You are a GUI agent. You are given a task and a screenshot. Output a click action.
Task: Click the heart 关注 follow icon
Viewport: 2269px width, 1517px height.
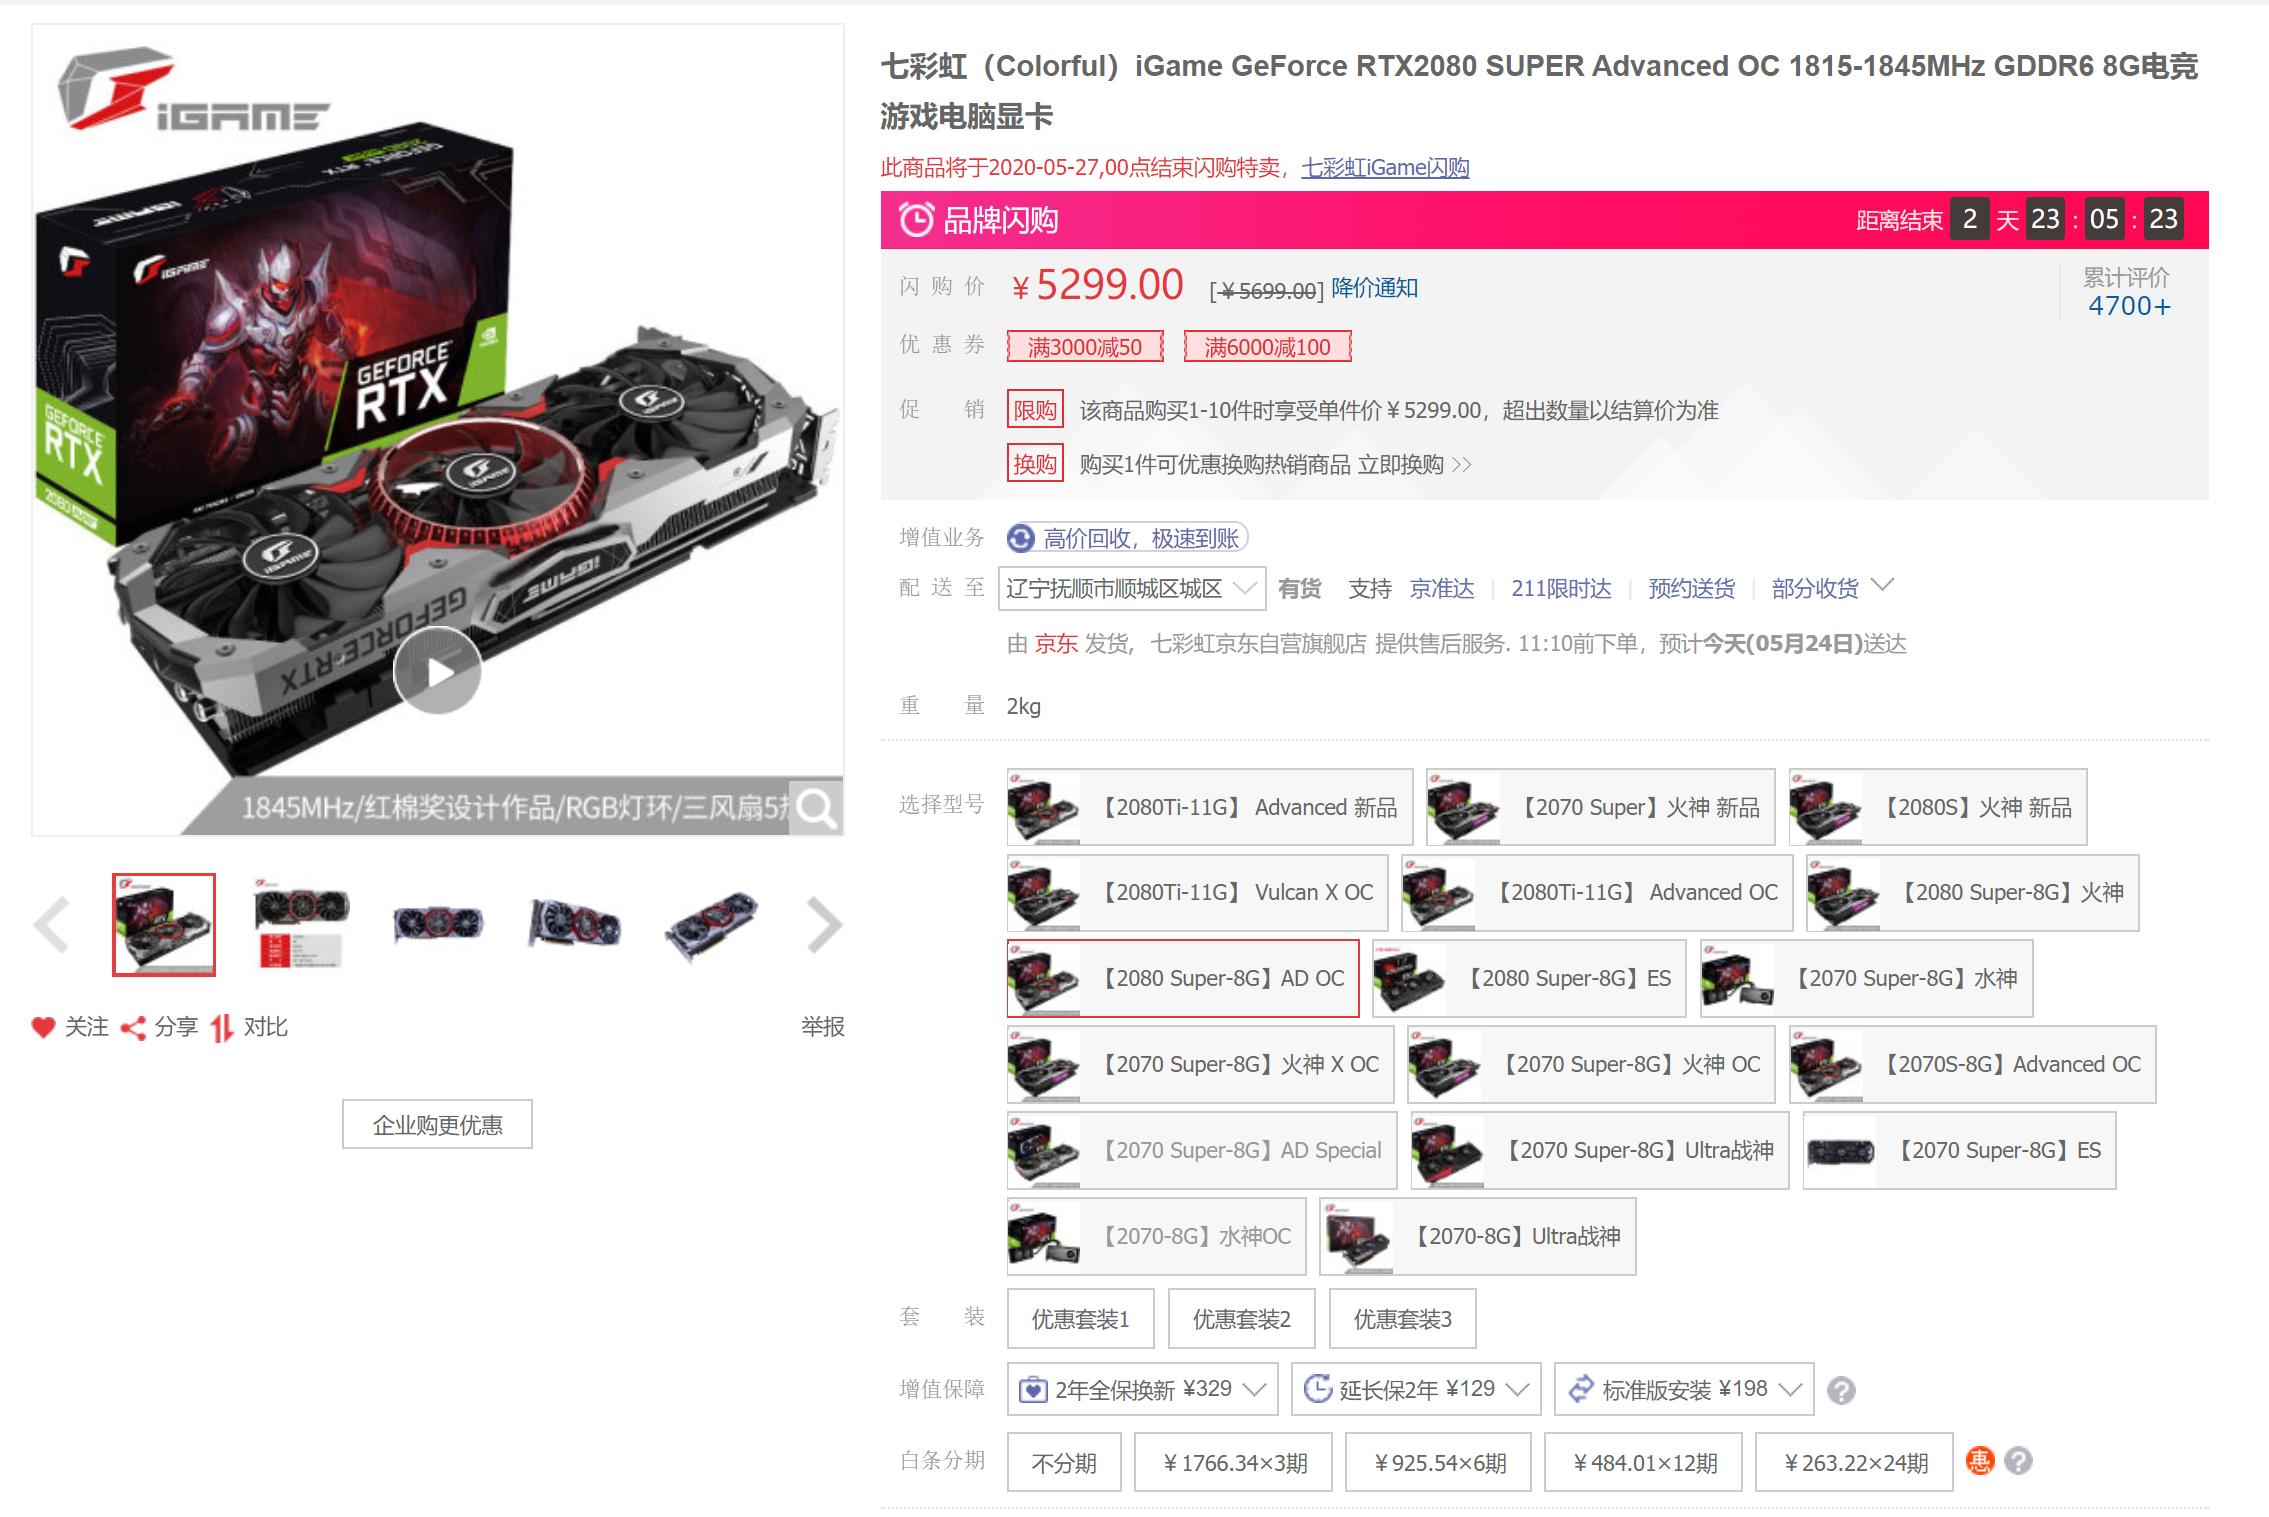[x=43, y=1027]
